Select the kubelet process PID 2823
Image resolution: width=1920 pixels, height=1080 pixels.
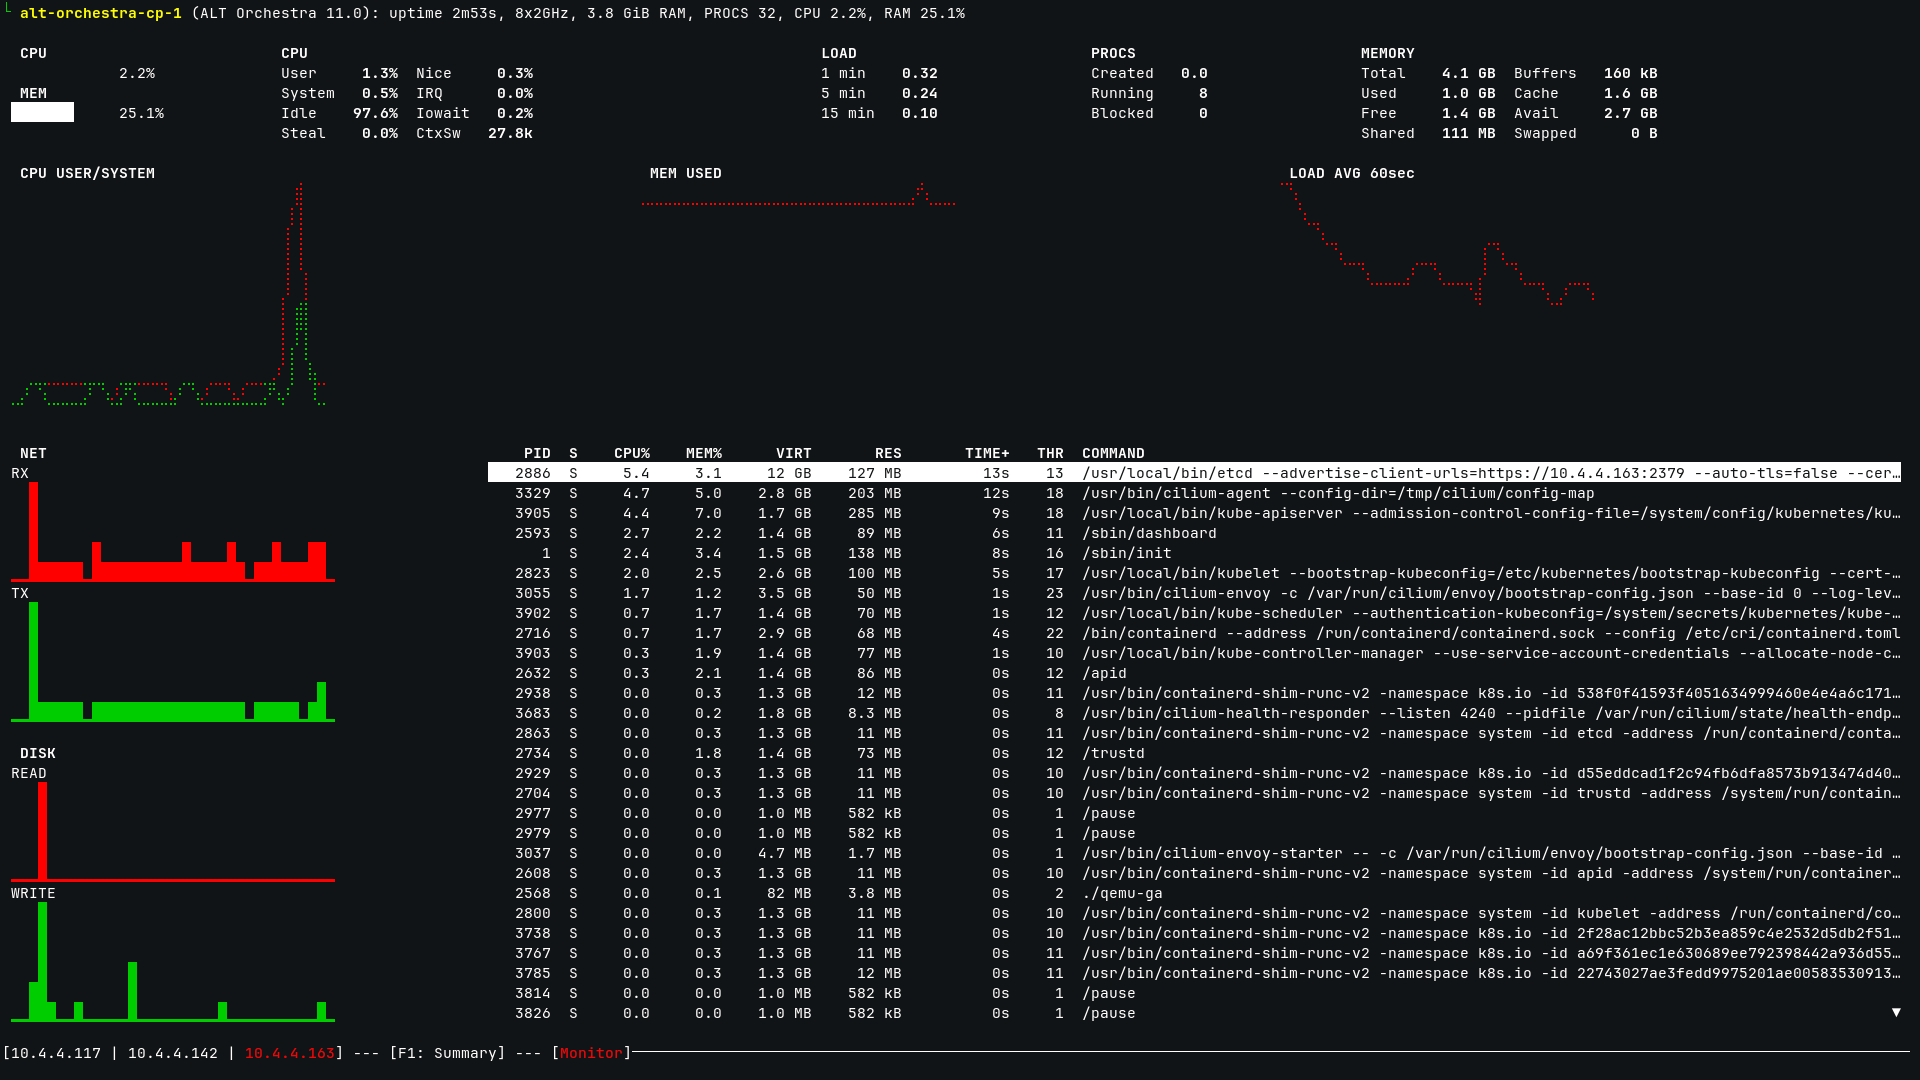[x=1194, y=573]
